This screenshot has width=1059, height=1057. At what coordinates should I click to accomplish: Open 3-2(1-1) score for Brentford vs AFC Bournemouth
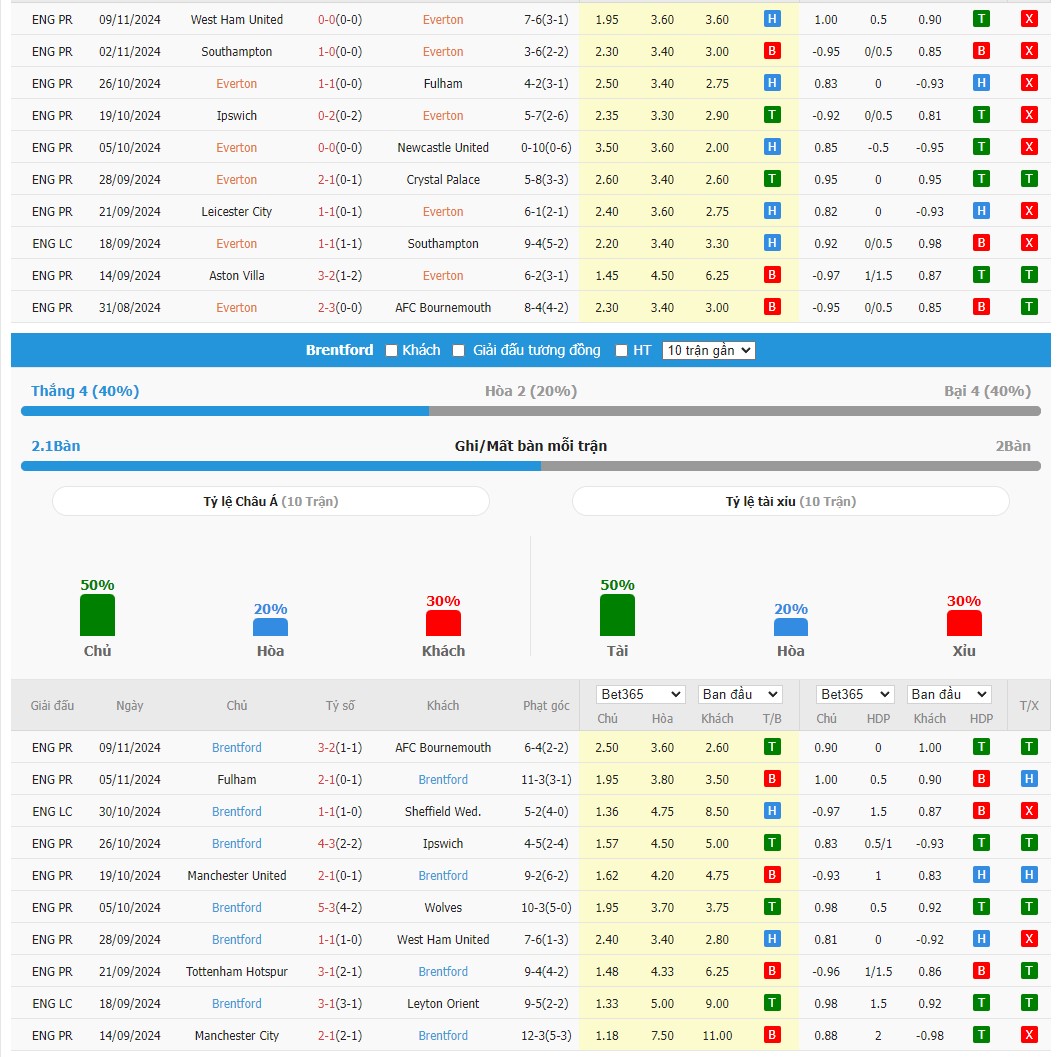pos(340,748)
